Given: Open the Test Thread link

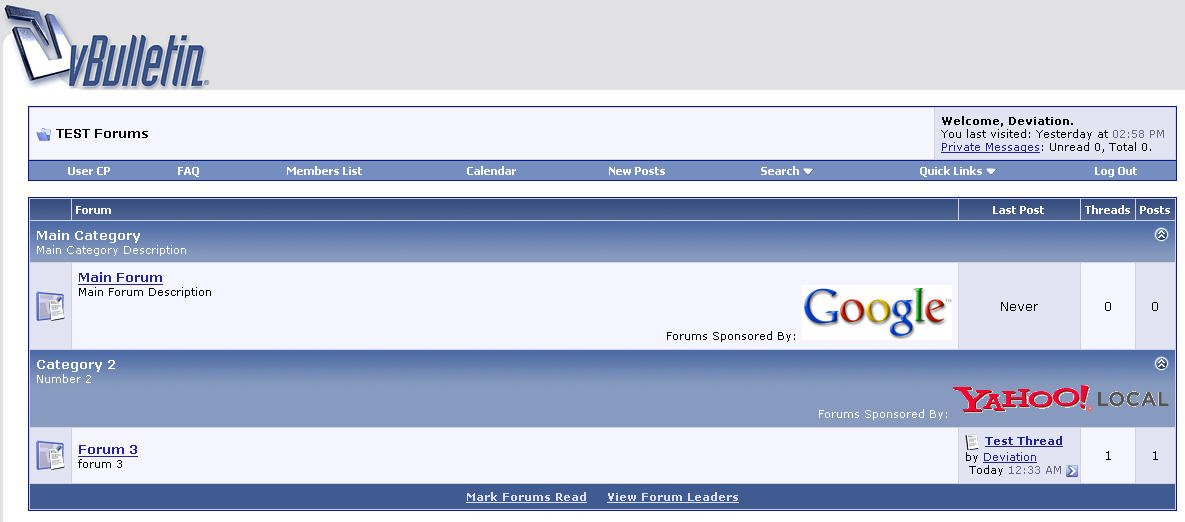Looking at the screenshot, I should (x=1023, y=441).
